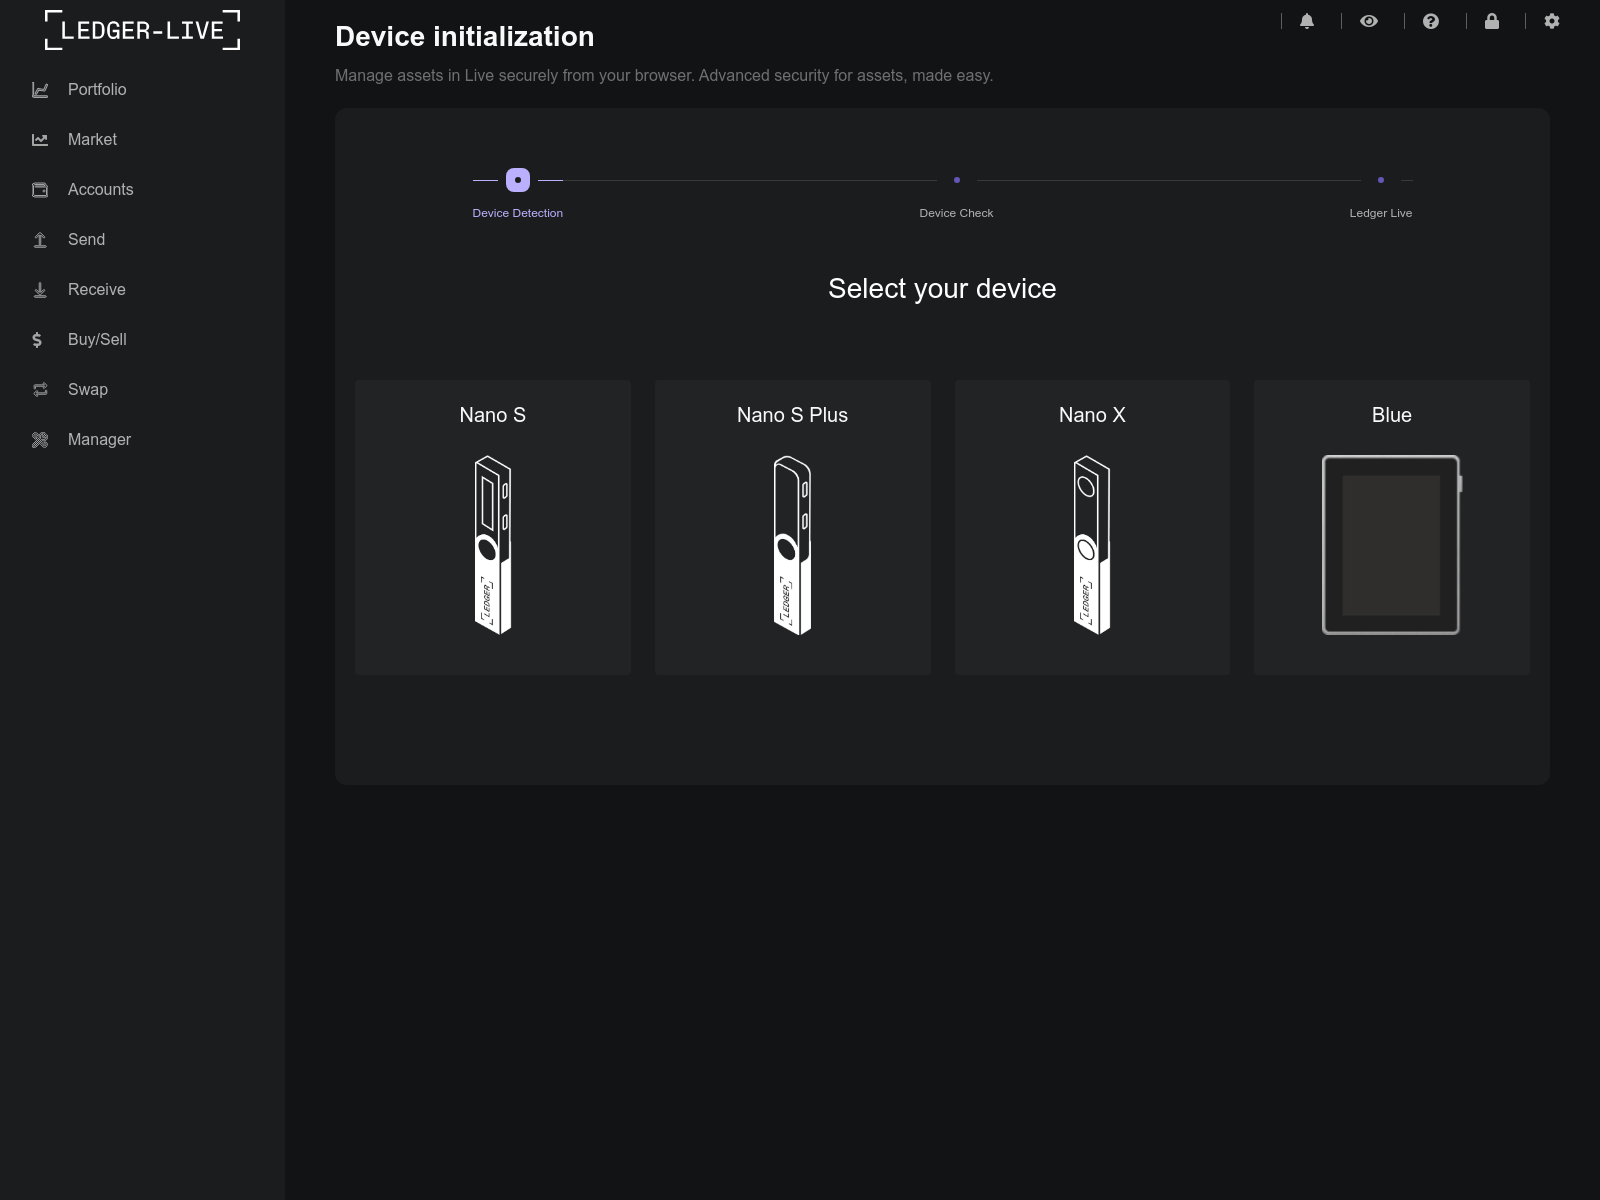Open settings gear icon

1552,21
